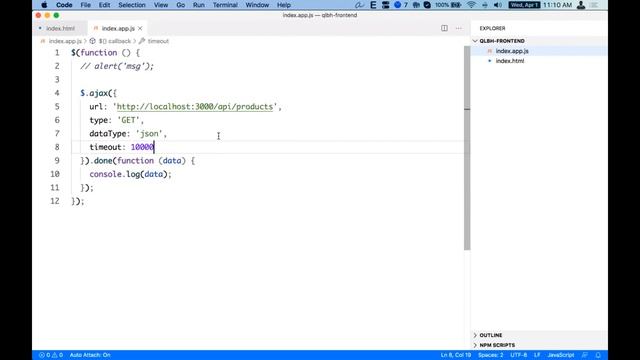640x360 pixels.
Task: Switch to the index.app.js editor tab
Action: click(x=118, y=28)
